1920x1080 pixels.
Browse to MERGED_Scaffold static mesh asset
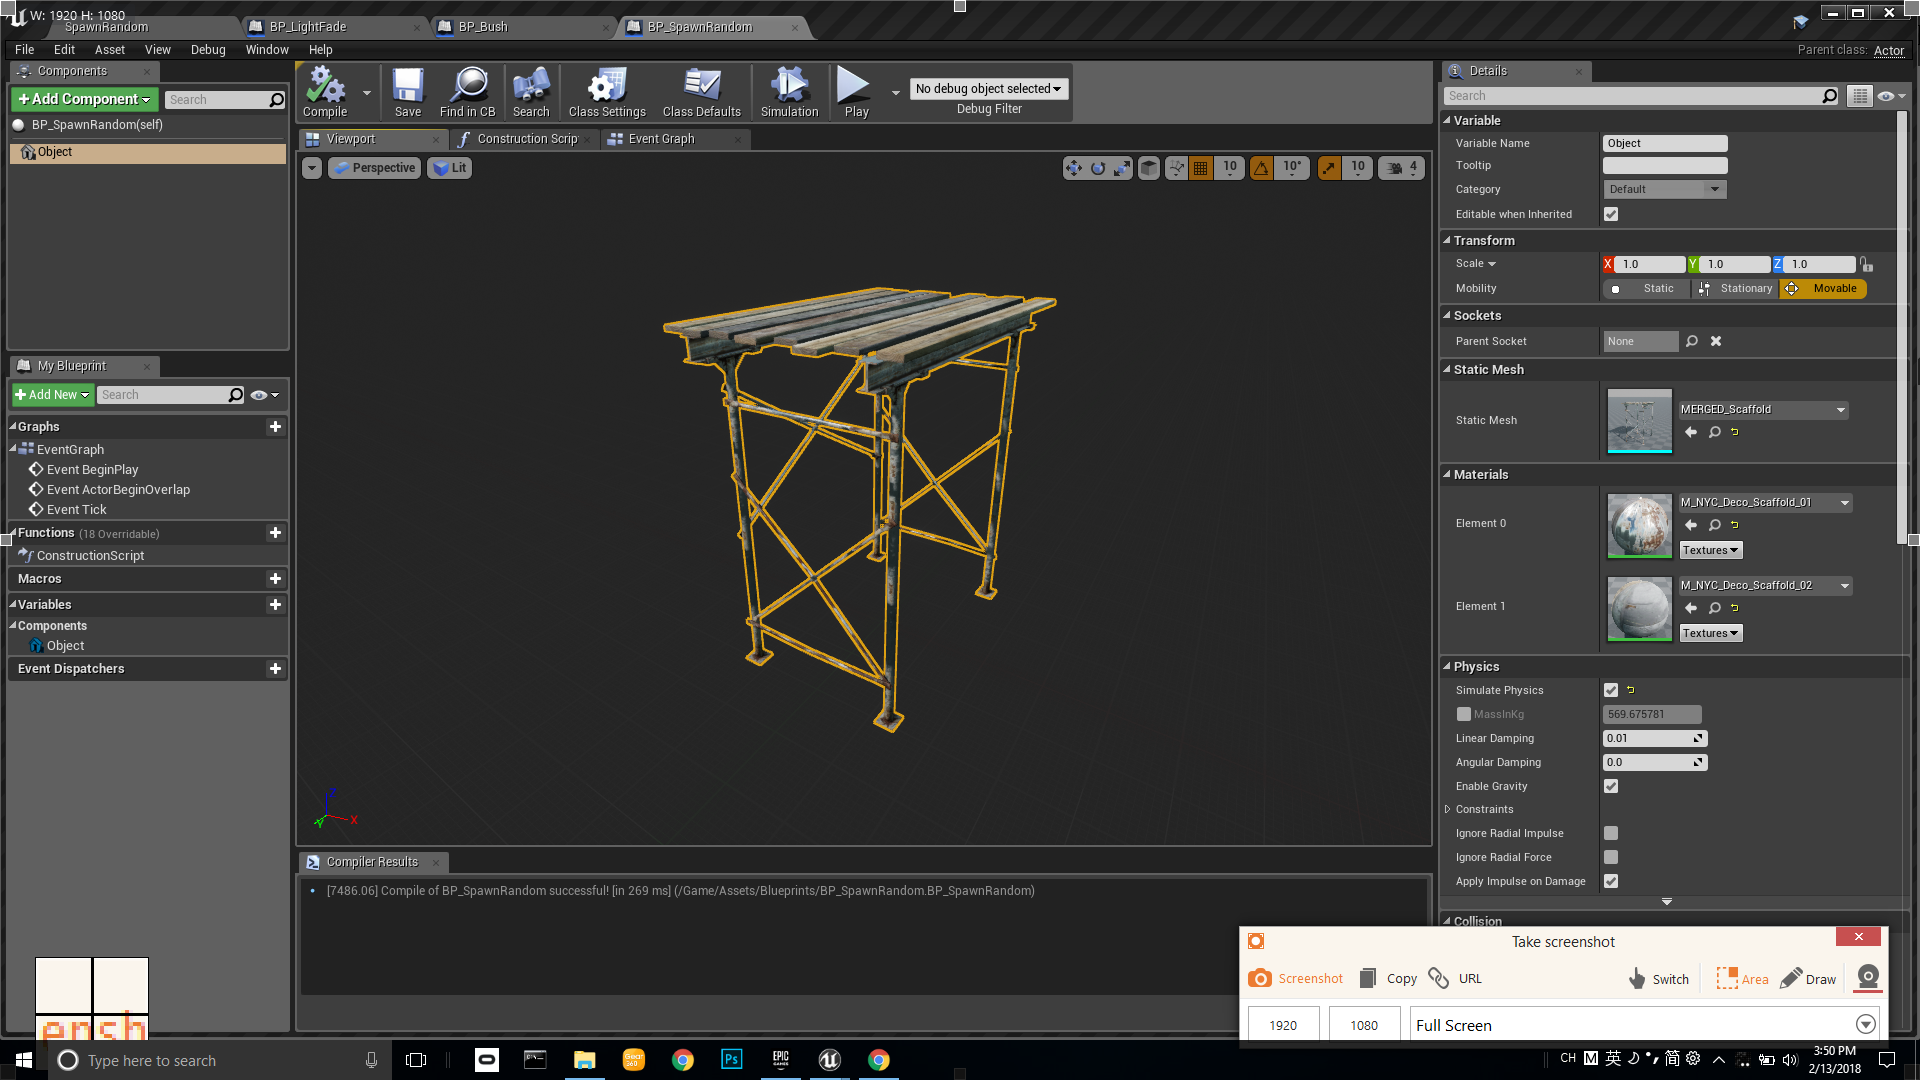point(1715,432)
